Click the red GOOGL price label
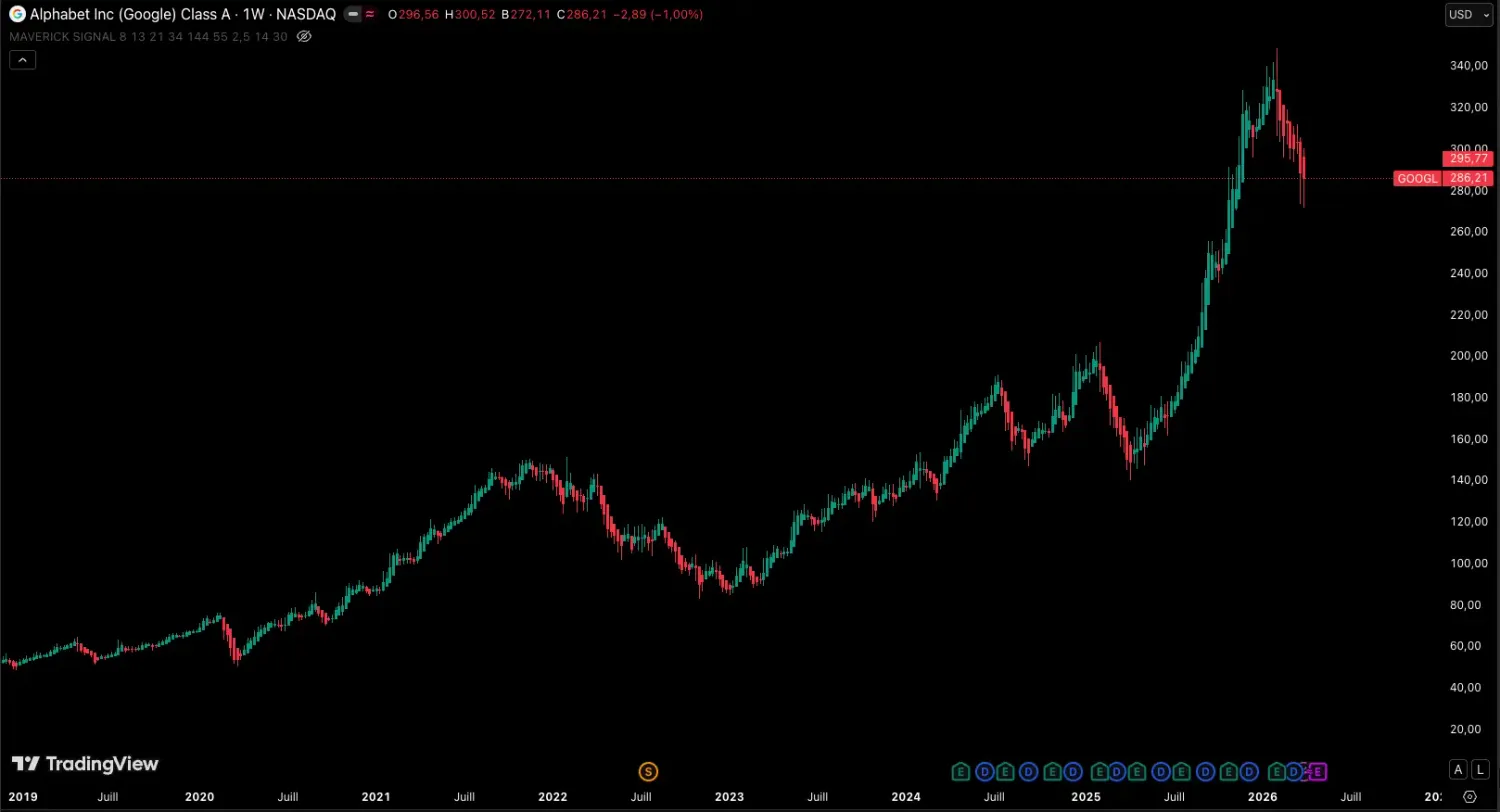Image resolution: width=1500 pixels, height=812 pixels. [1418, 179]
